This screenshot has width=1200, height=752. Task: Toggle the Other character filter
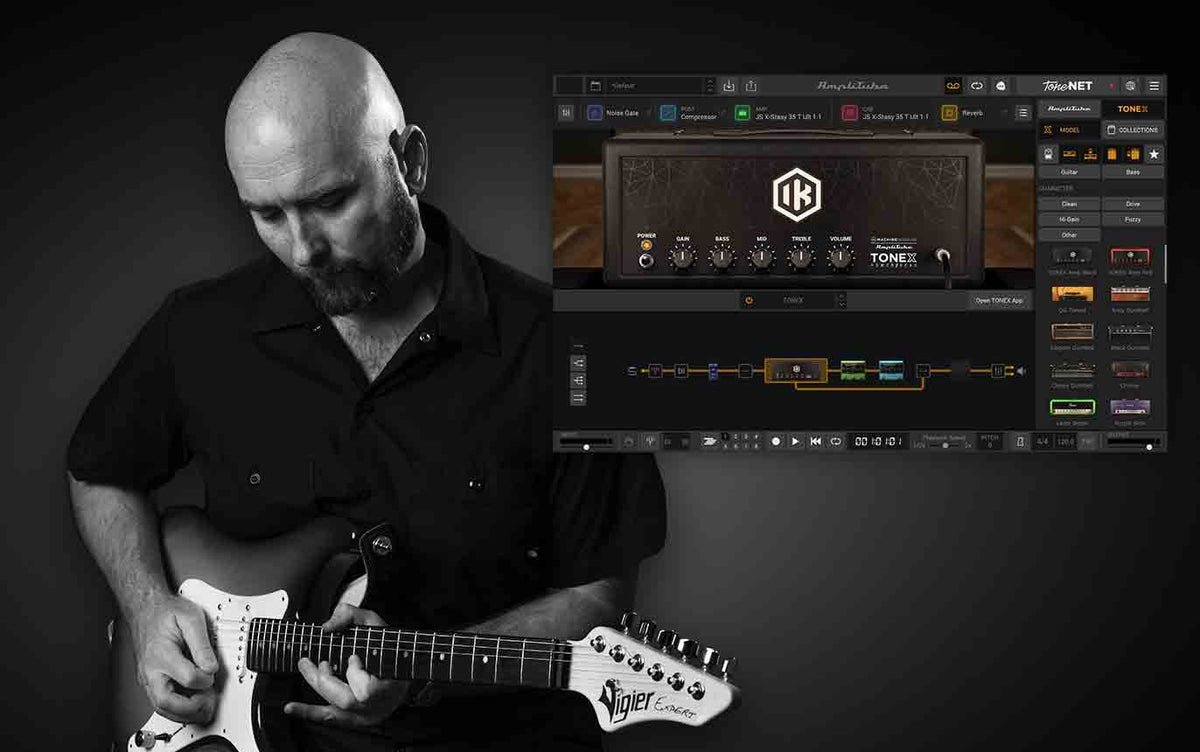(x=1069, y=235)
